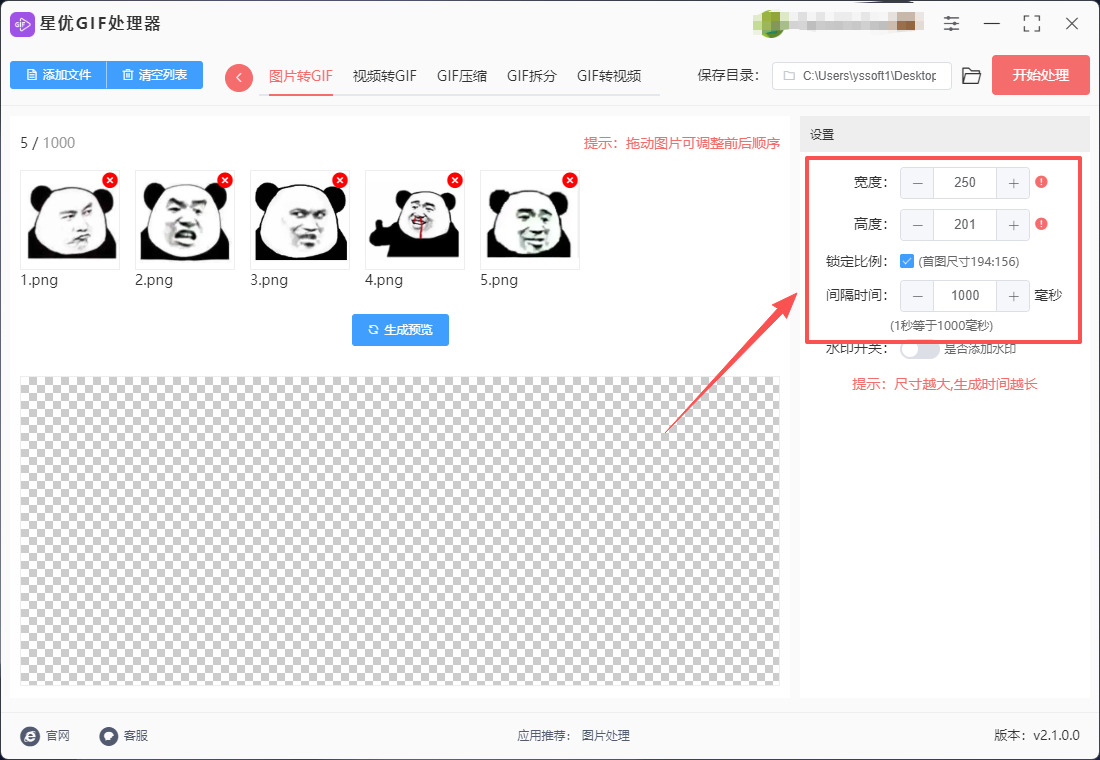Screen dimensions: 1100x760
Task: Click the checkered GIF preview area
Action: (400, 531)
